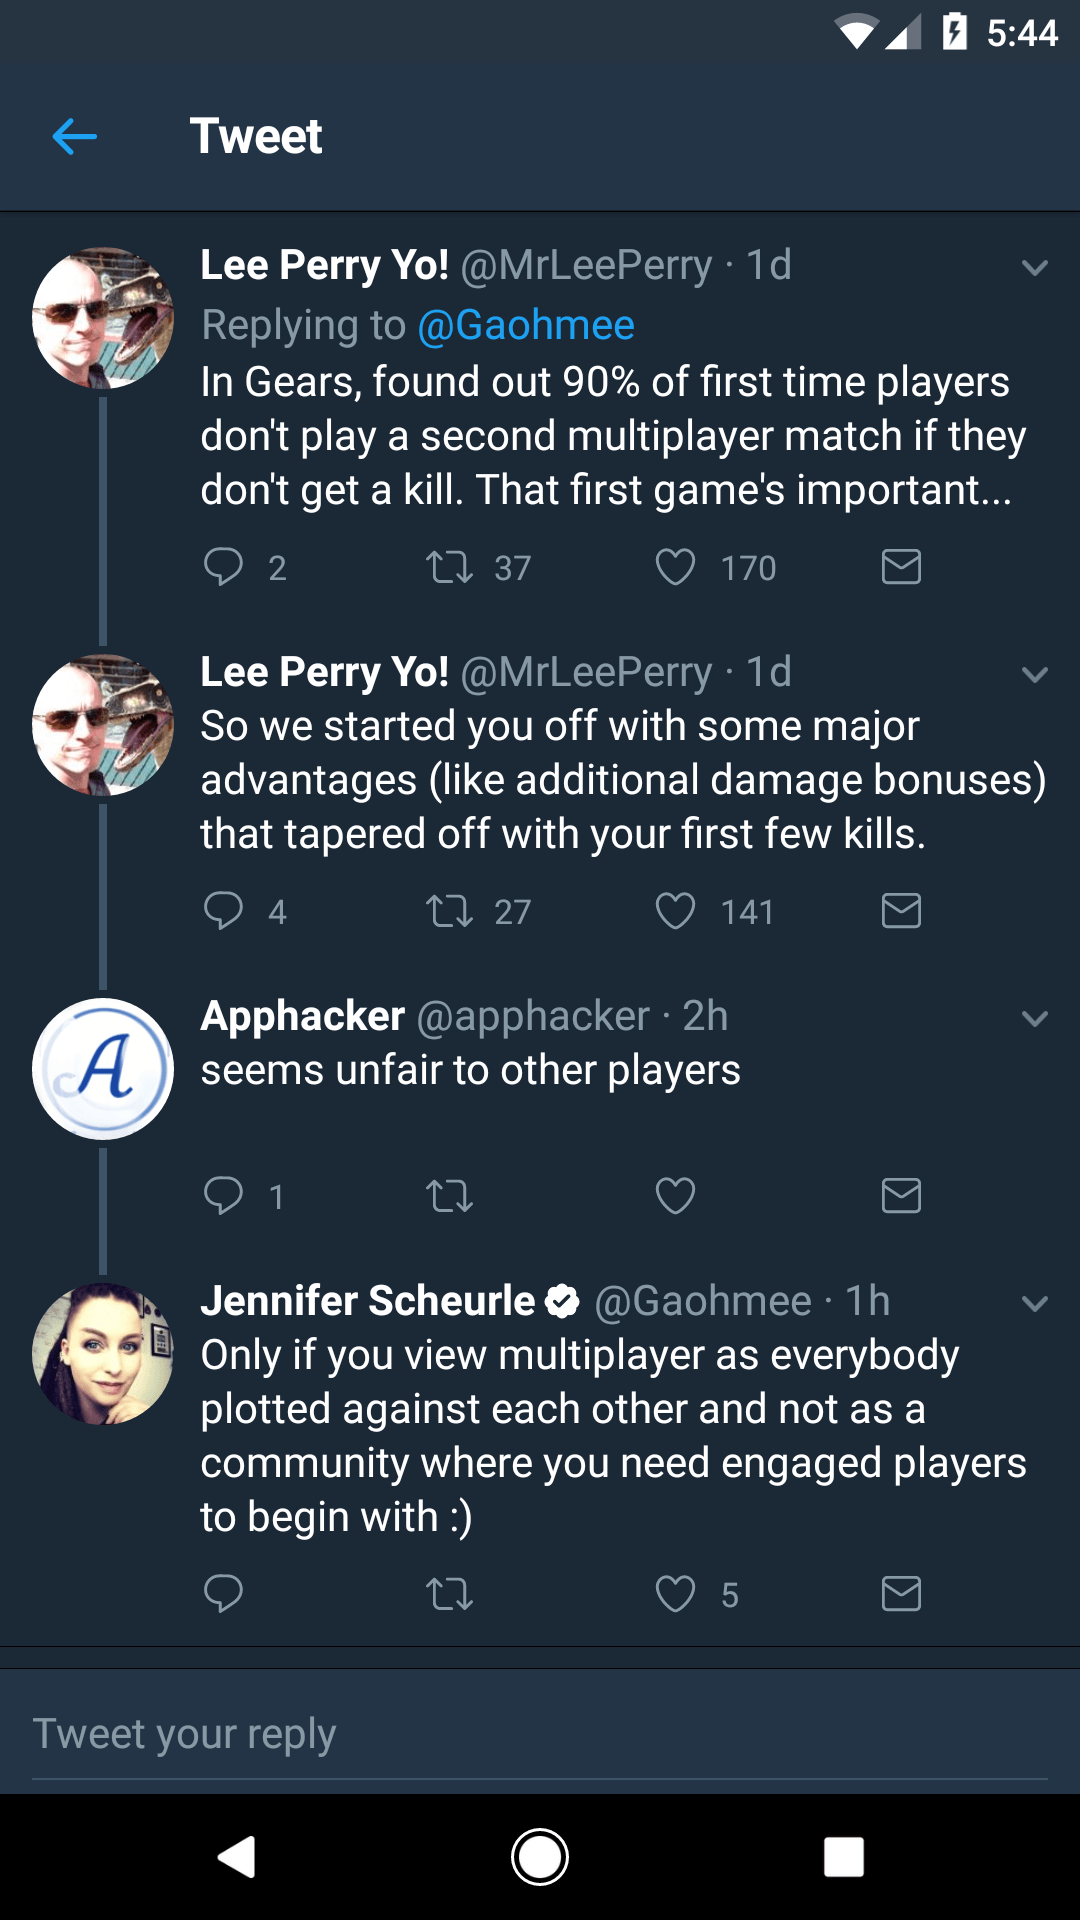
Task: Open options chevron on first Lee Perry tweet
Action: click(1035, 268)
